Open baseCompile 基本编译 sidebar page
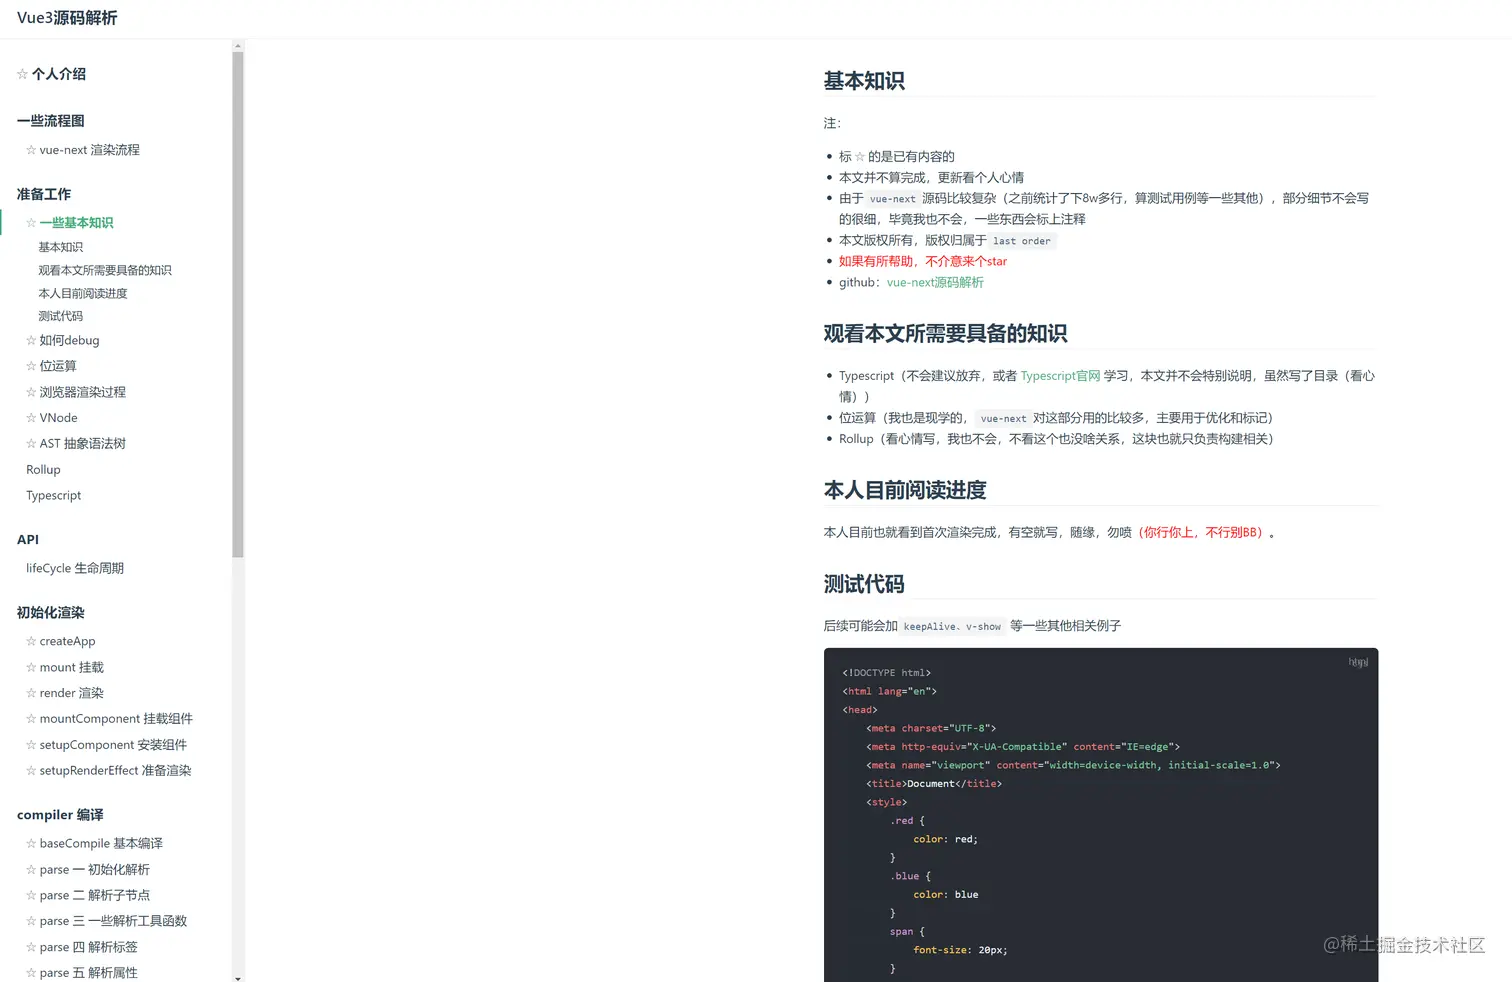This screenshot has height=982, width=1512. pos(94,844)
